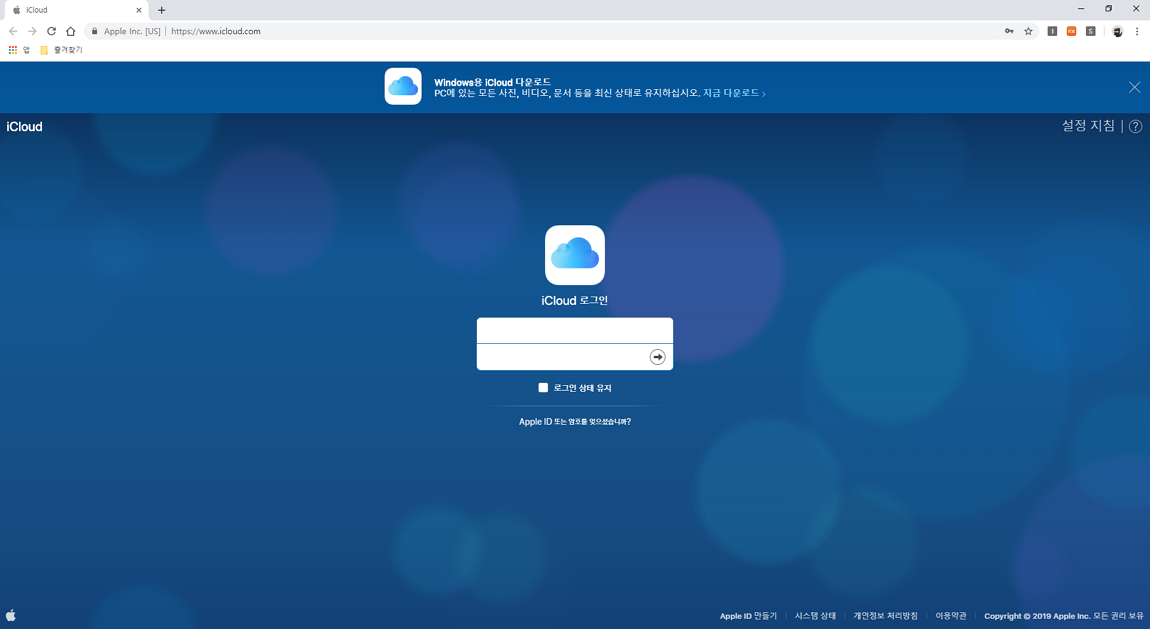The width and height of the screenshot is (1150, 629).
Task: Close the iCloud browser tab
Action: (139, 10)
